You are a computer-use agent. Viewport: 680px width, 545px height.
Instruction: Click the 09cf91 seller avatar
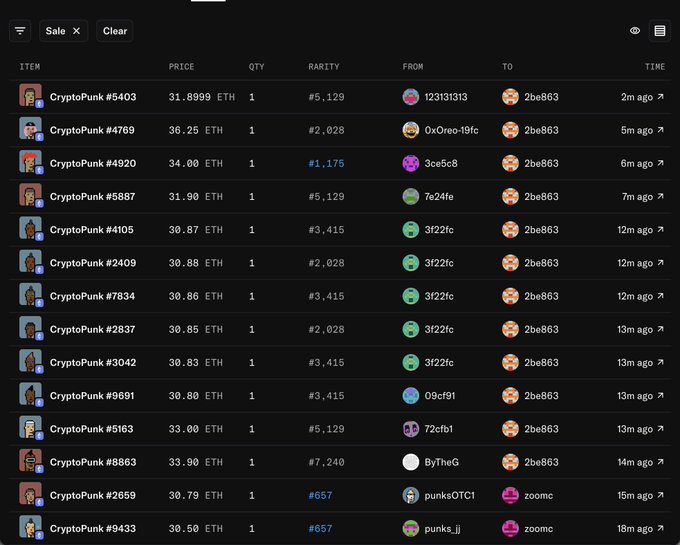[411, 396]
